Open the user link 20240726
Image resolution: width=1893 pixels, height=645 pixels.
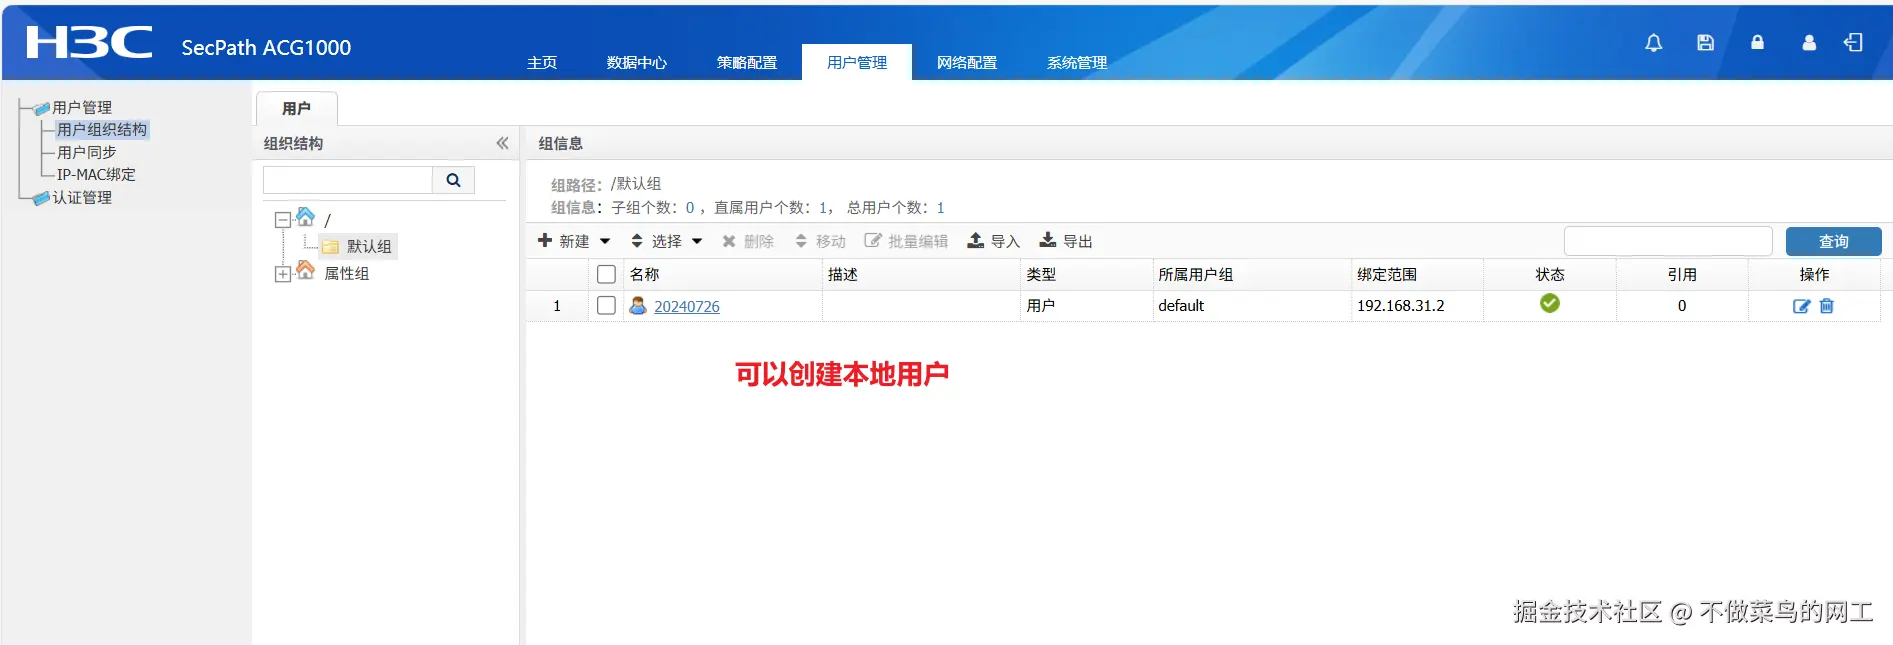tap(687, 306)
